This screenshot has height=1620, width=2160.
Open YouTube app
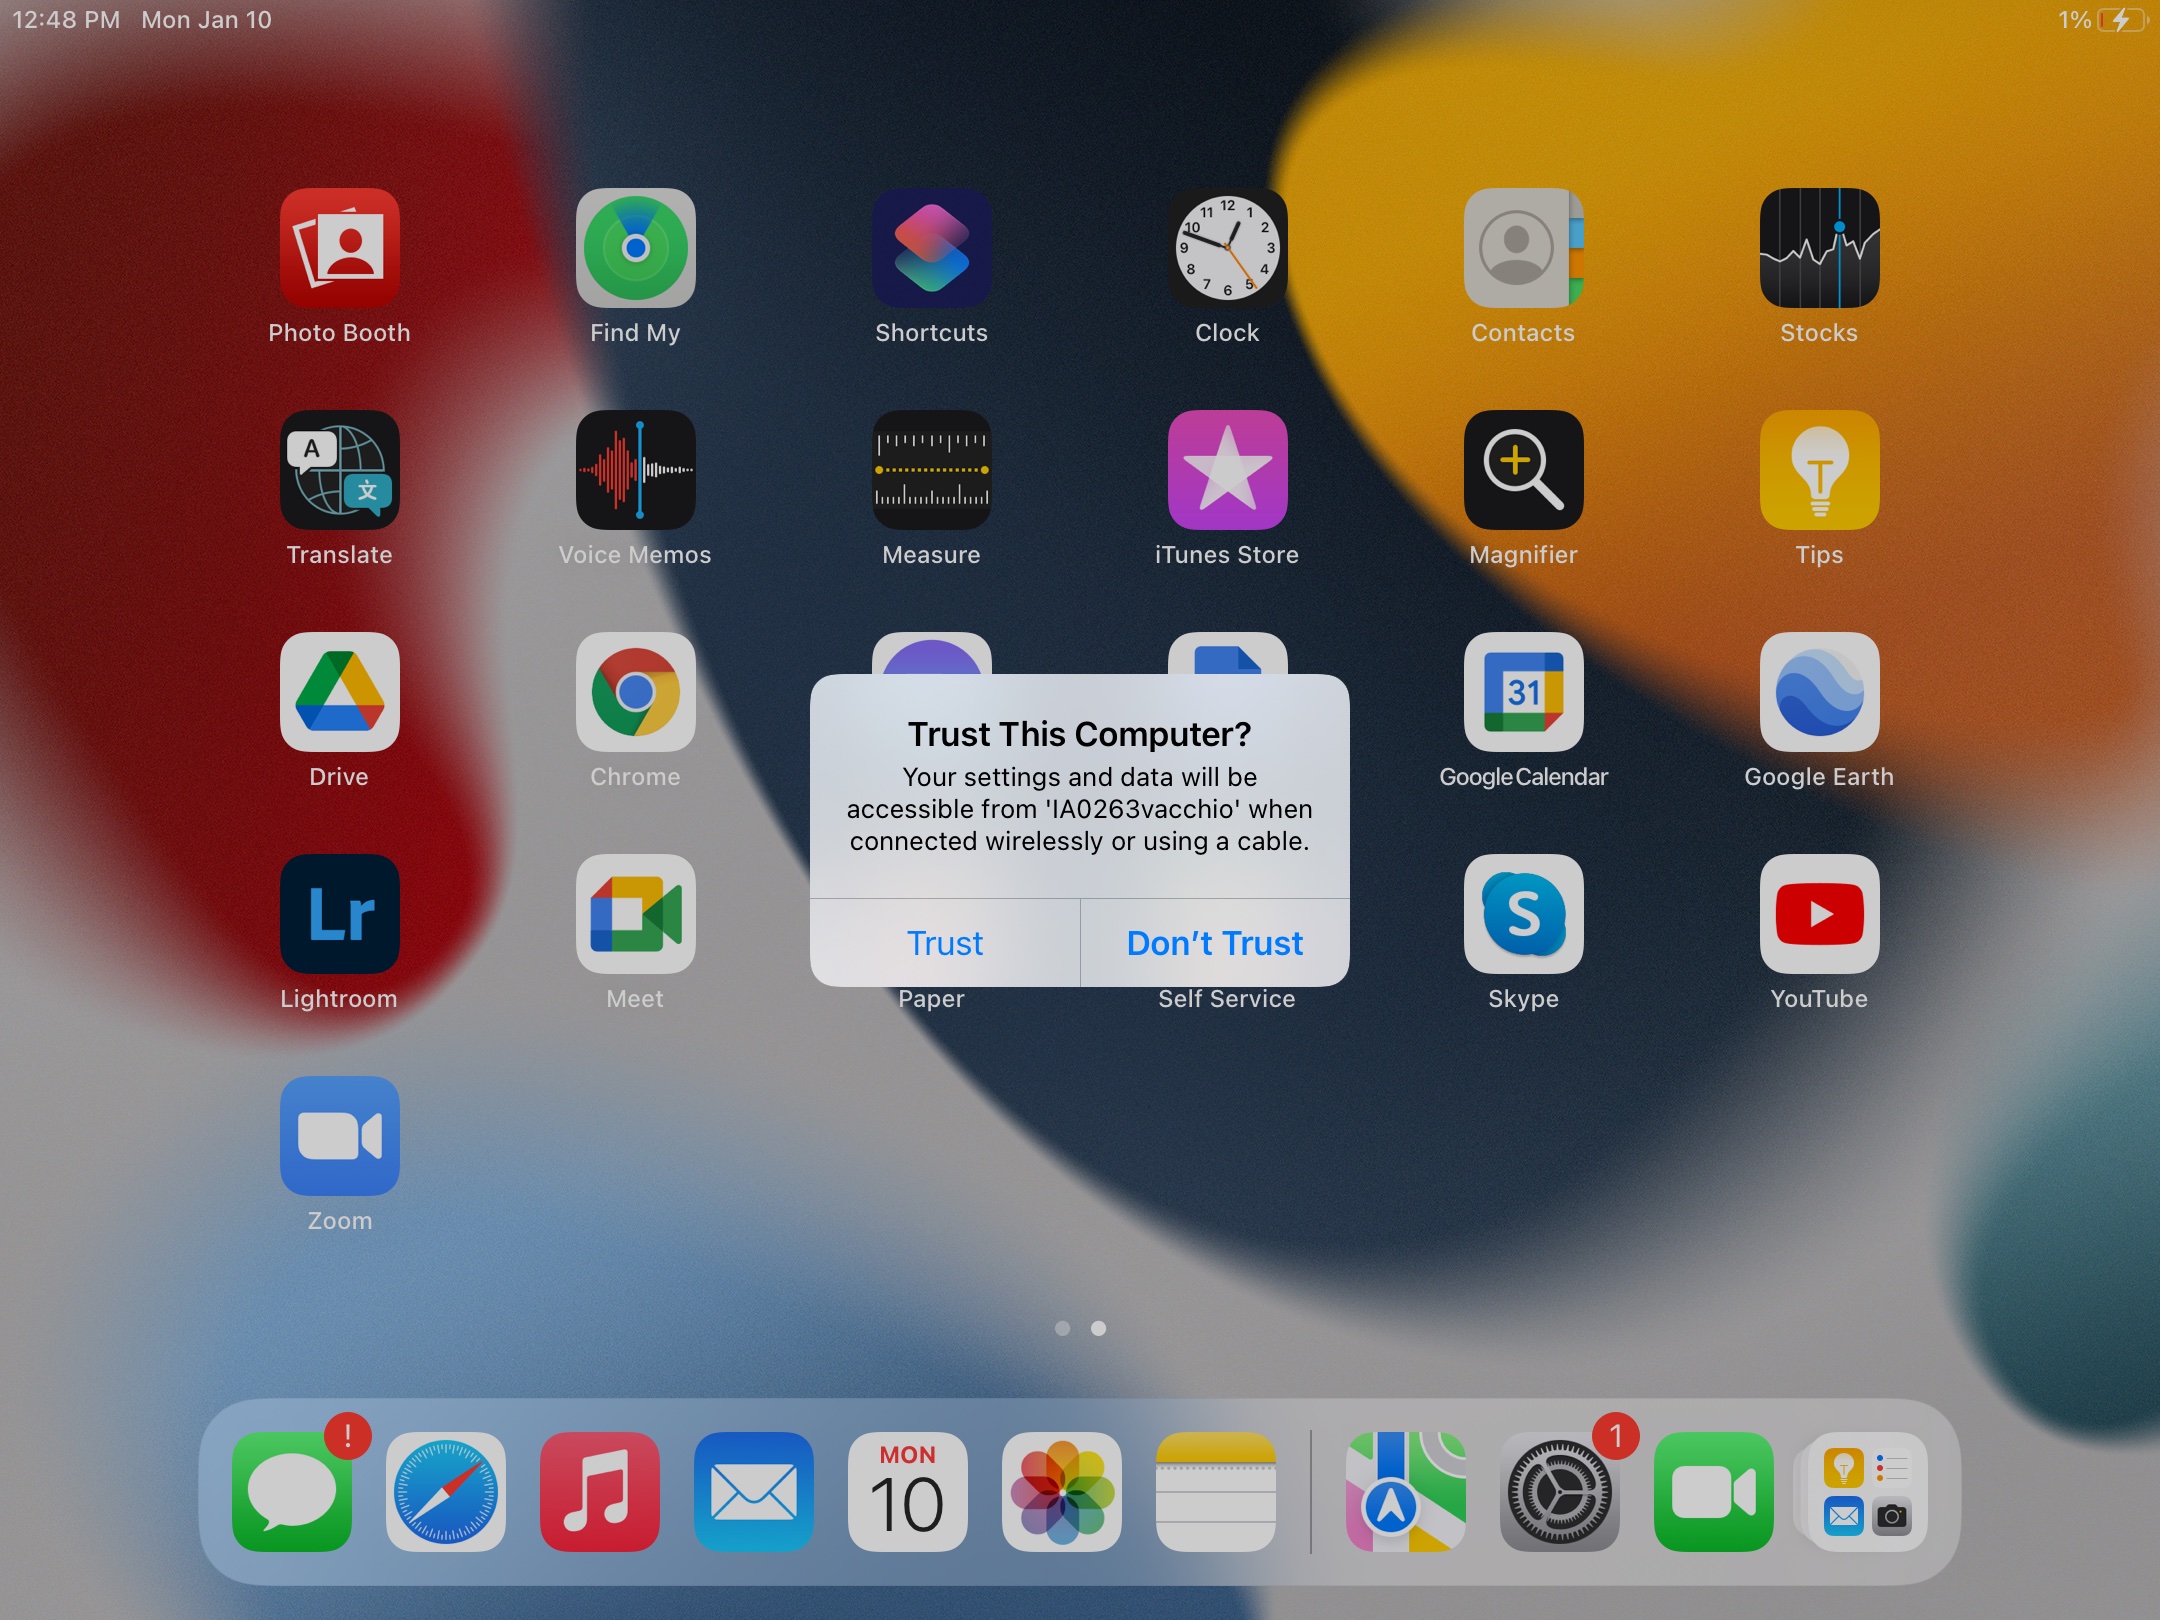click(1819, 914)
